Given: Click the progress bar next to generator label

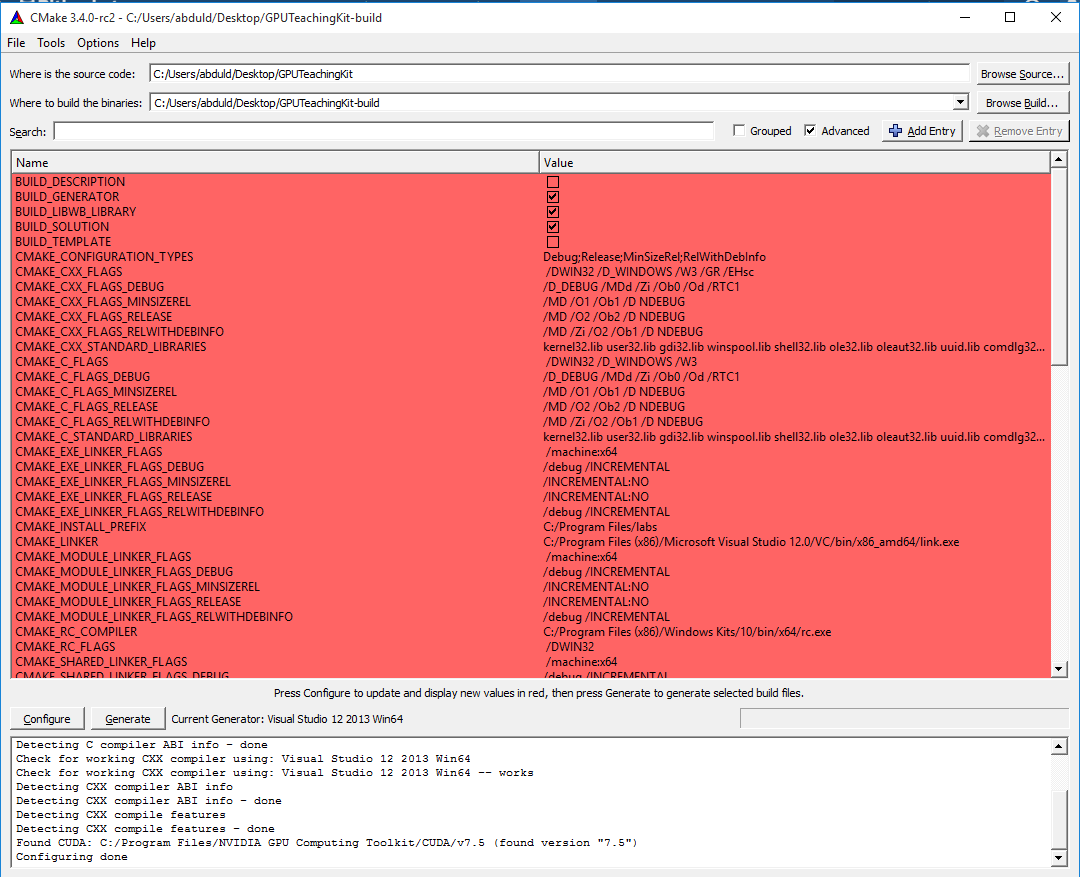Looking at the screenshot, I should (x=904, y=719).
